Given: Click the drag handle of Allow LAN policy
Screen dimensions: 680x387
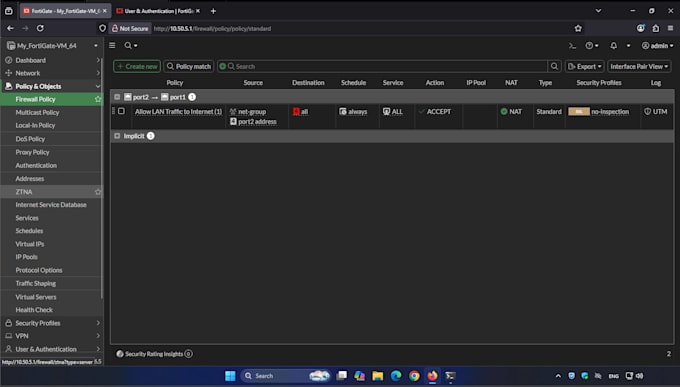Looking at the screenshot, I should tap(114, 111).
